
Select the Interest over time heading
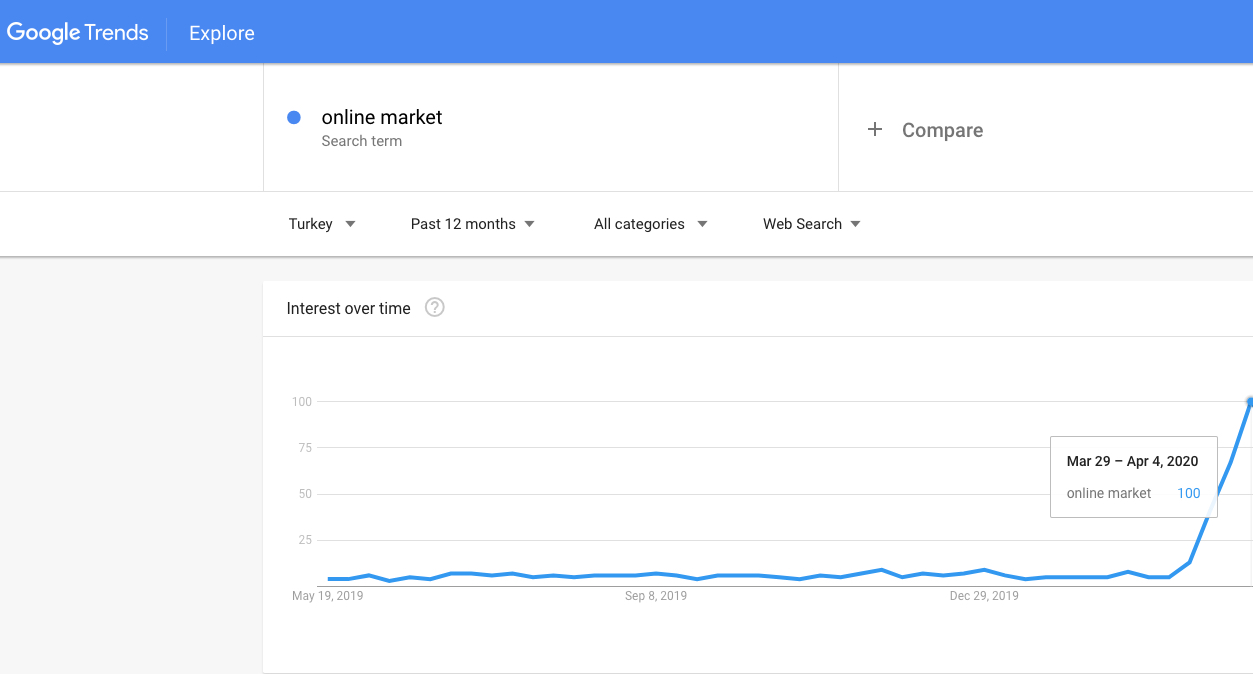click(348, 308)
